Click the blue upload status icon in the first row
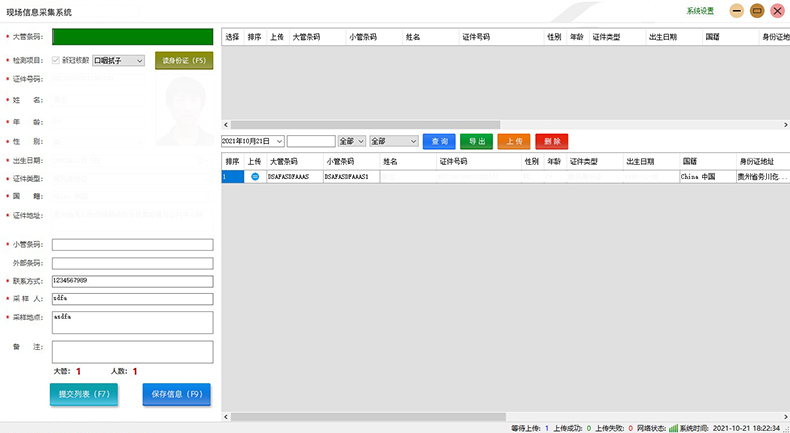Image resolution: width=790 pixels, height=433 pixels. (x=255, y=177)
